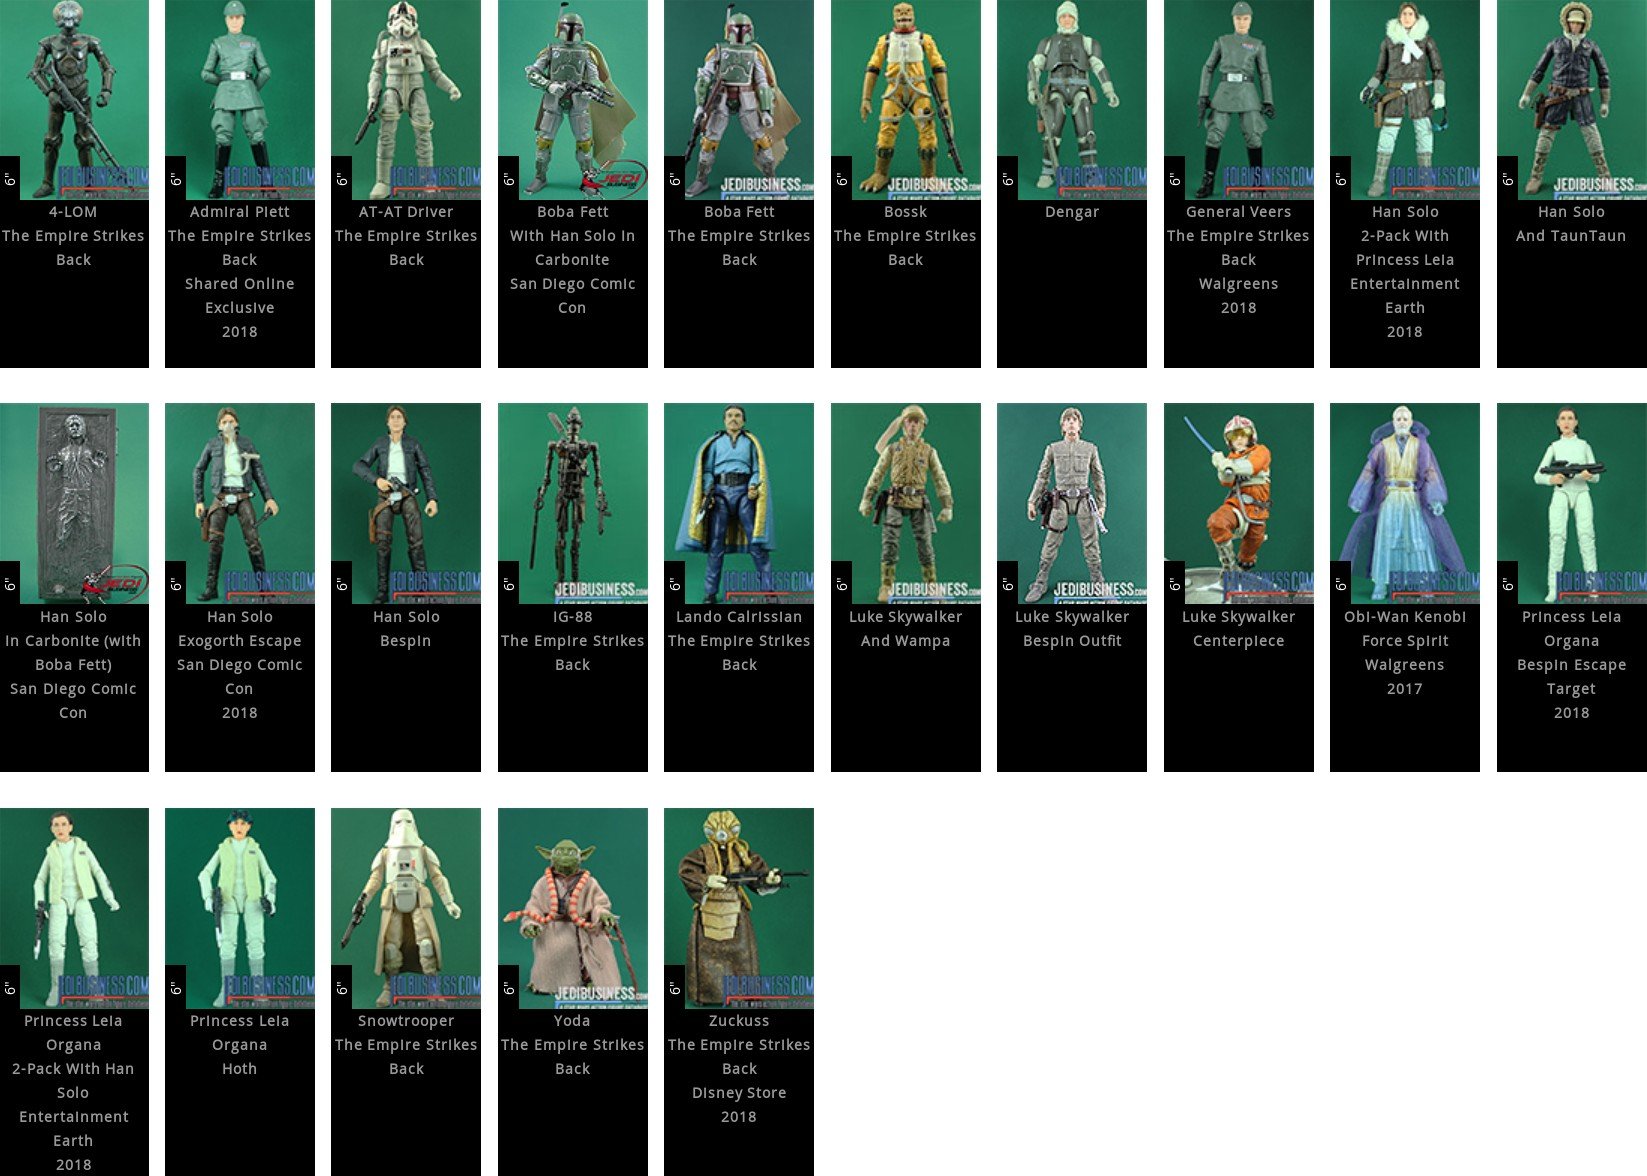Click 'IG-88' caption text
1647x1176 pixels.
[573, 617]
